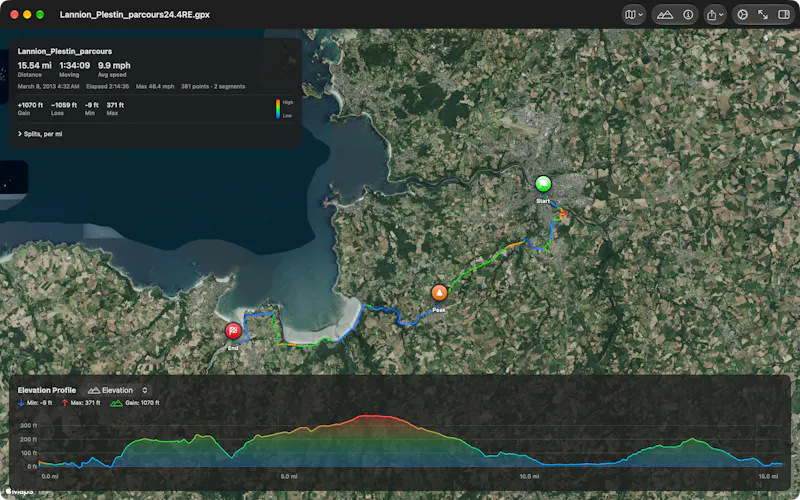Click the '10.0 mi' axis label
The image size is (800, 500).
click(529, 477)
